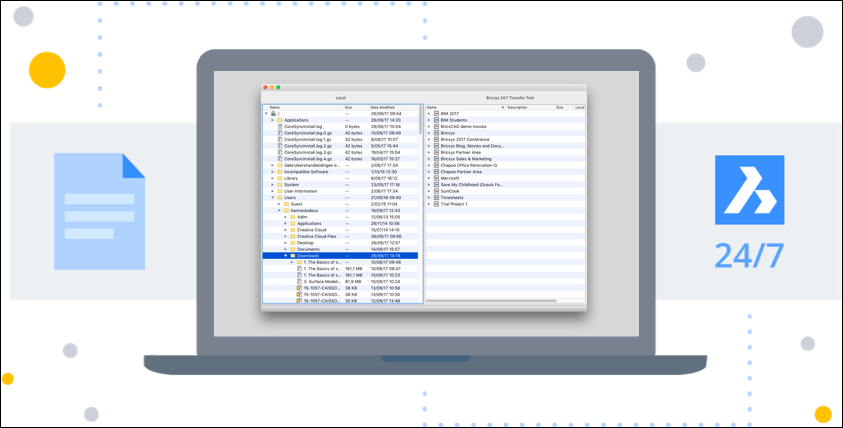This screenshot has width=843, height=428.
Task: Expand the Incompatible Software folder
Action: click(273, 172)
